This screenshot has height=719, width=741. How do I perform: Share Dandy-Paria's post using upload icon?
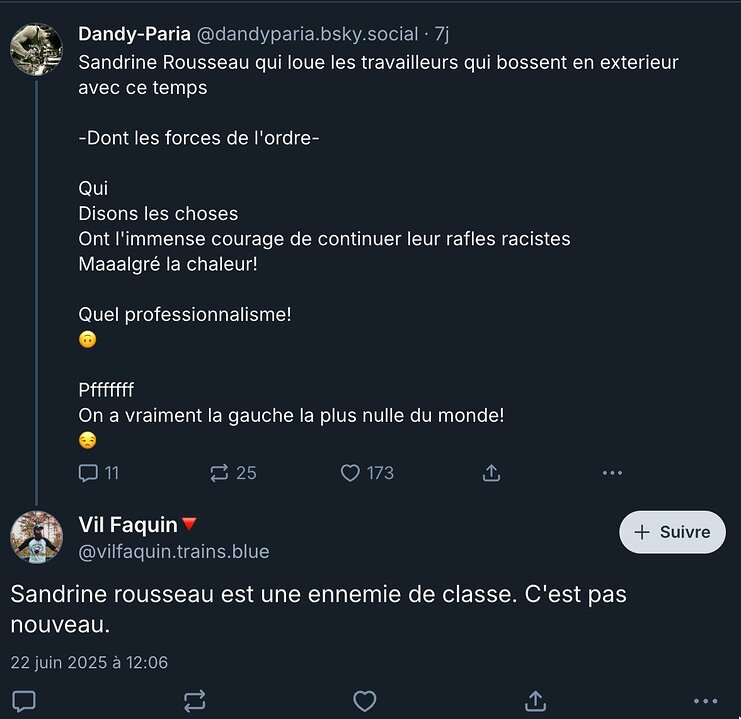491,473
